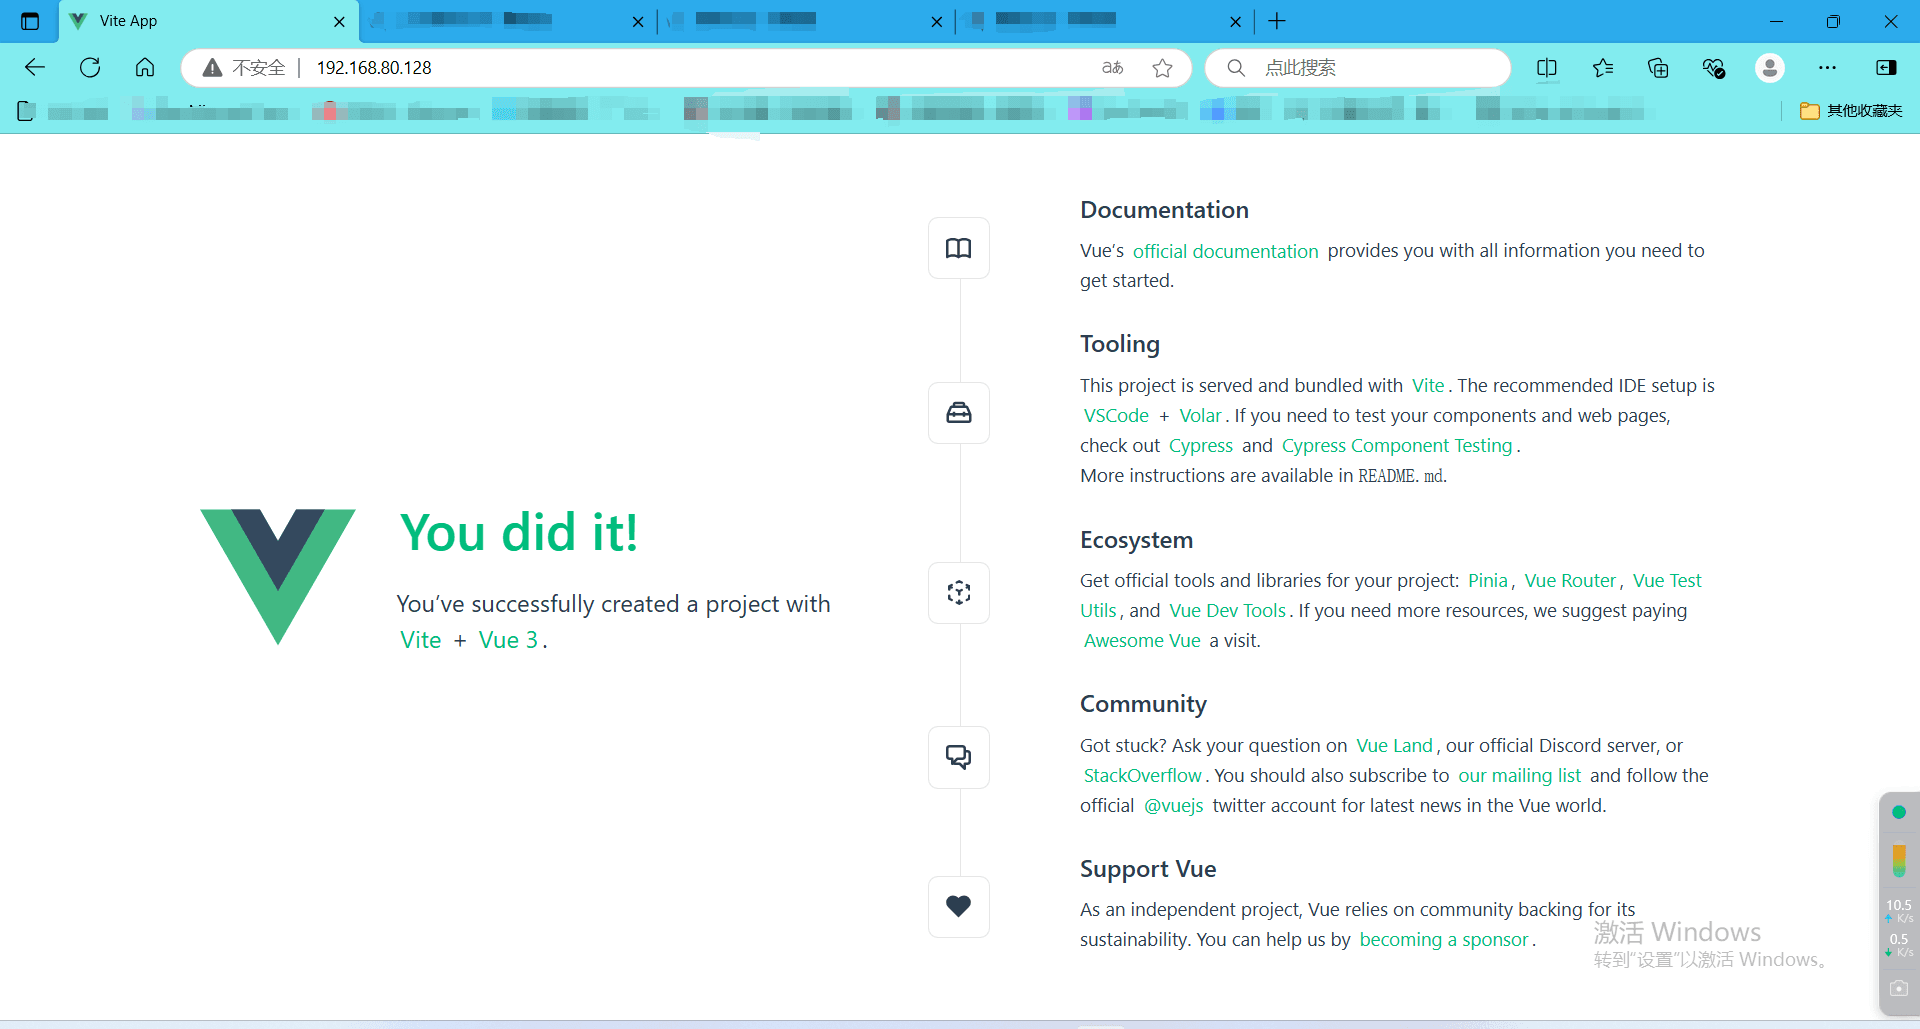This screenshot has height=1029, width=1920.
Task: Open the Pinia link
Action: pyautogui.click(x=1487, y=581)
